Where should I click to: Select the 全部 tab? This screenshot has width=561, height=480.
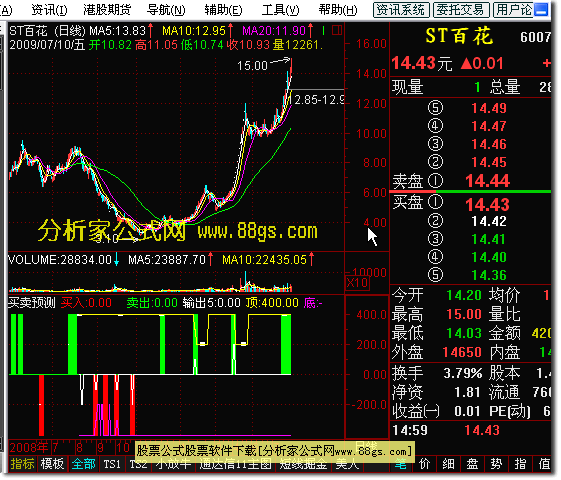coord(83,464)
